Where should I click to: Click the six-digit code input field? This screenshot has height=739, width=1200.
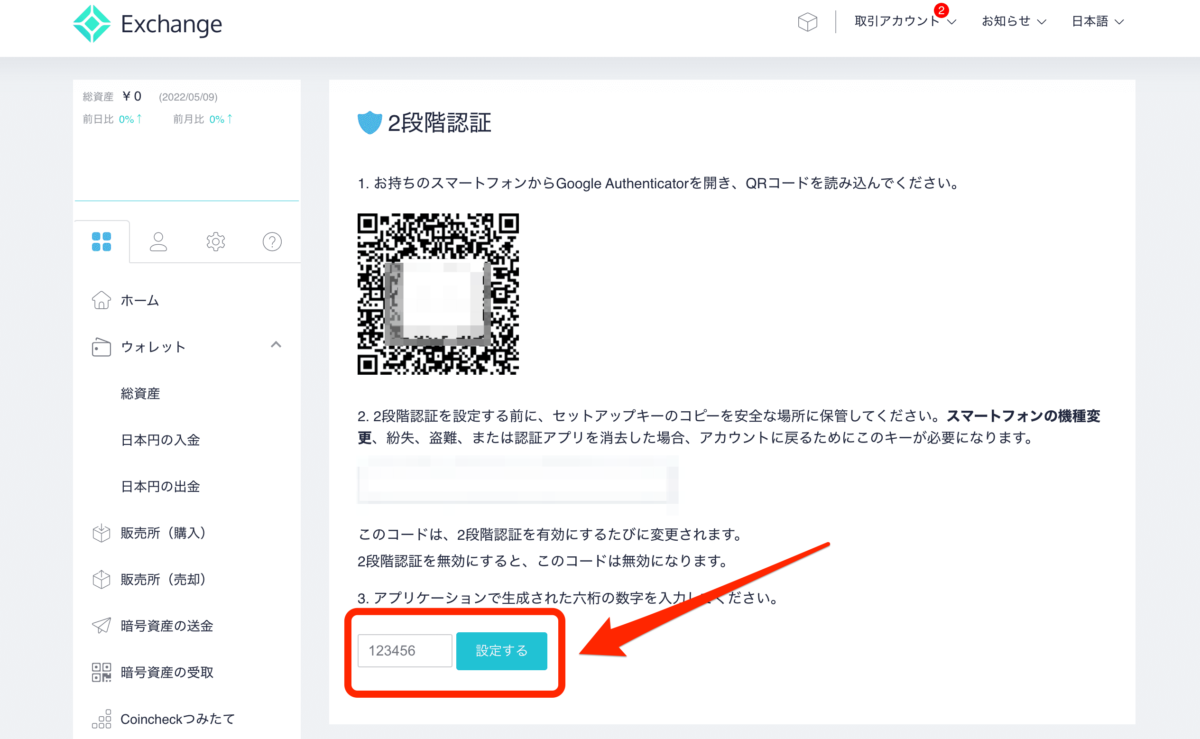click(x=405, y=651)
